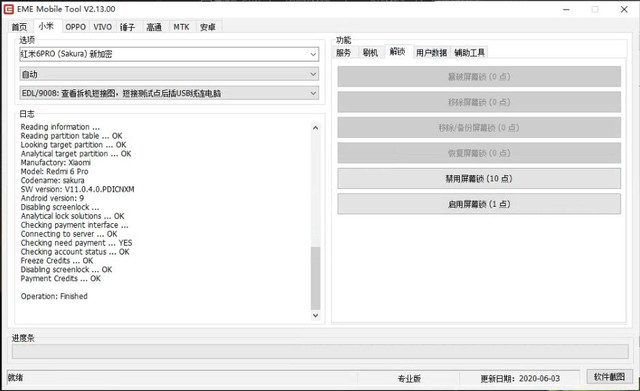This screenshot has width=640, height=391.
Task: Click log line 'Reading partition table ... OK'
Action: click(71, 136)
